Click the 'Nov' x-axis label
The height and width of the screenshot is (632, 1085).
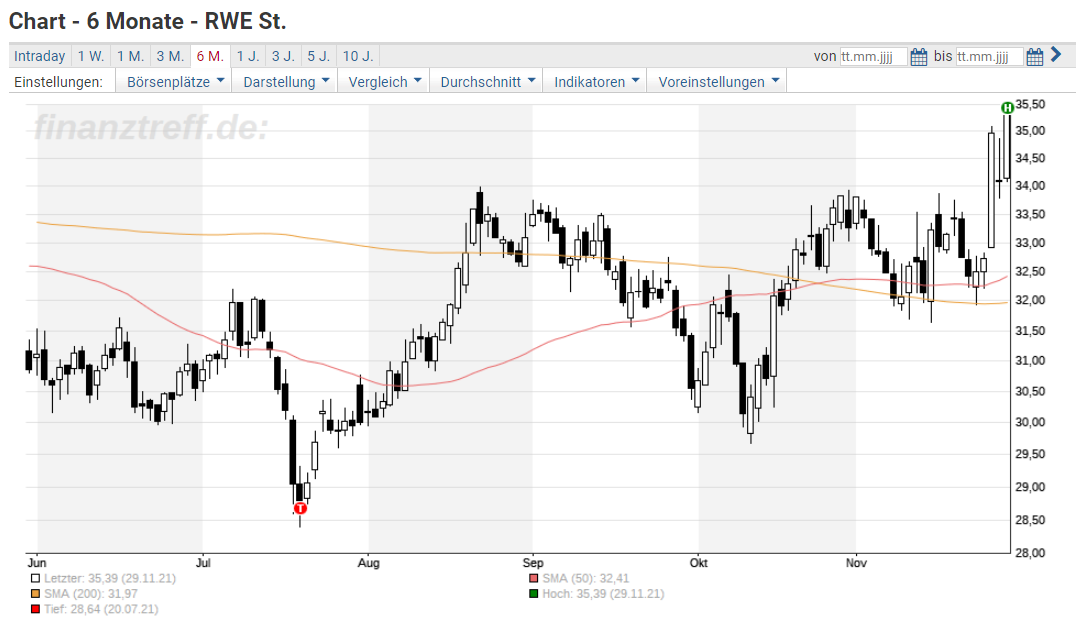pos(856,563)
